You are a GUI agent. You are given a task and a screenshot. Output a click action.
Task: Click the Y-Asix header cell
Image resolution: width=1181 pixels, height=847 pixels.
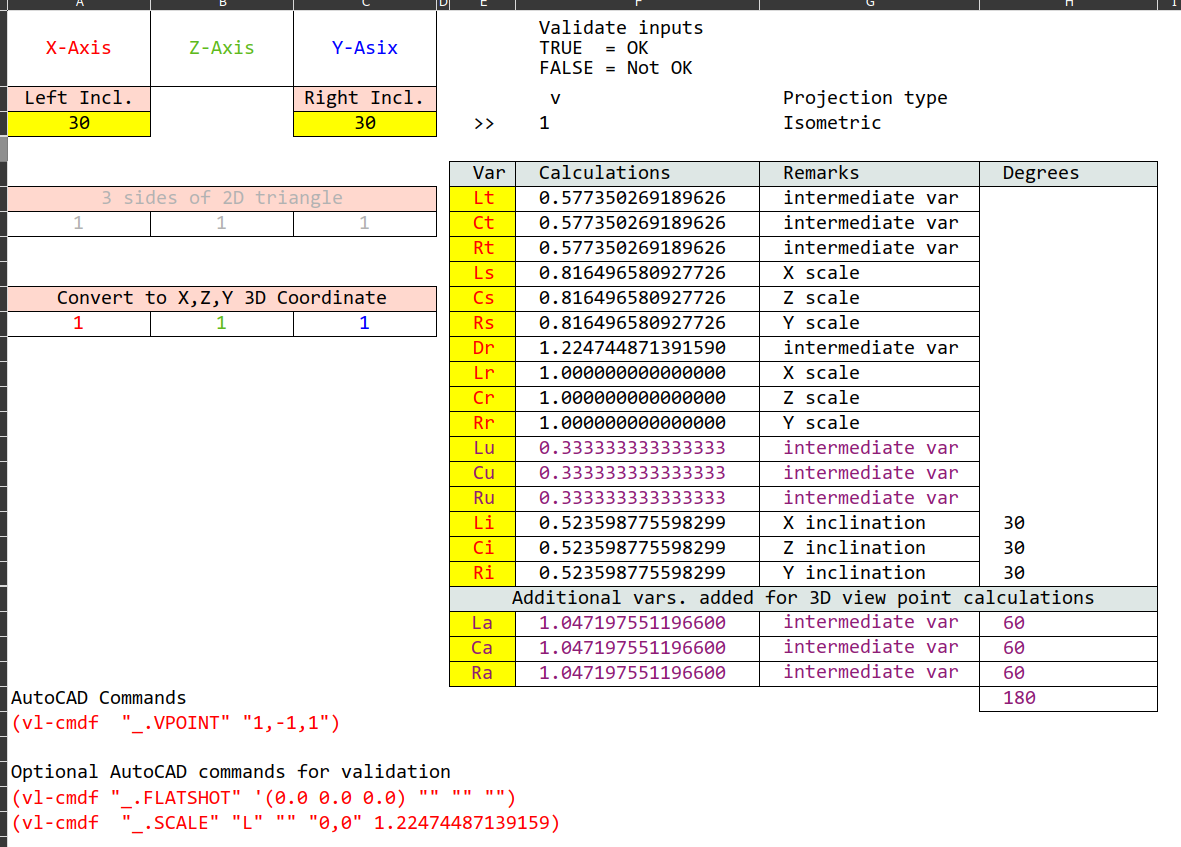point(365,48)
